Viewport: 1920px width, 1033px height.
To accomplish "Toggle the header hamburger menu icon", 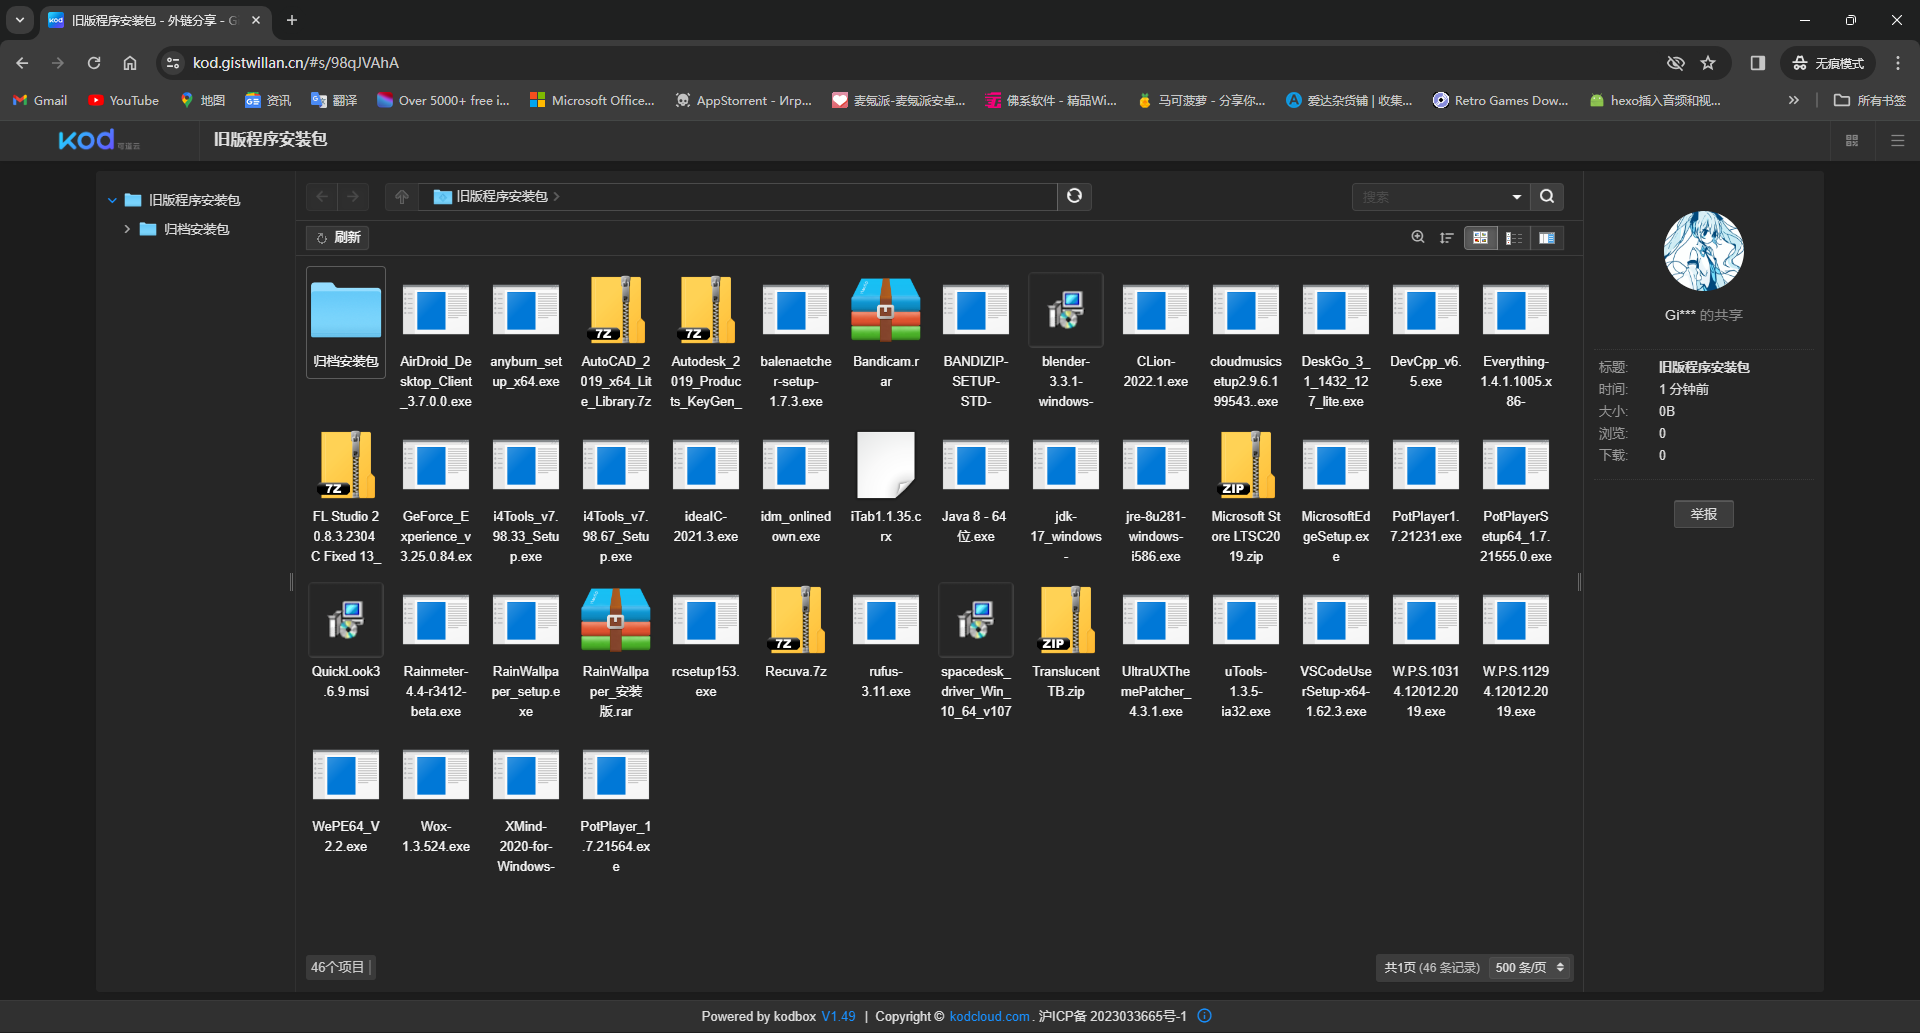I will (x=1897, y=140).
